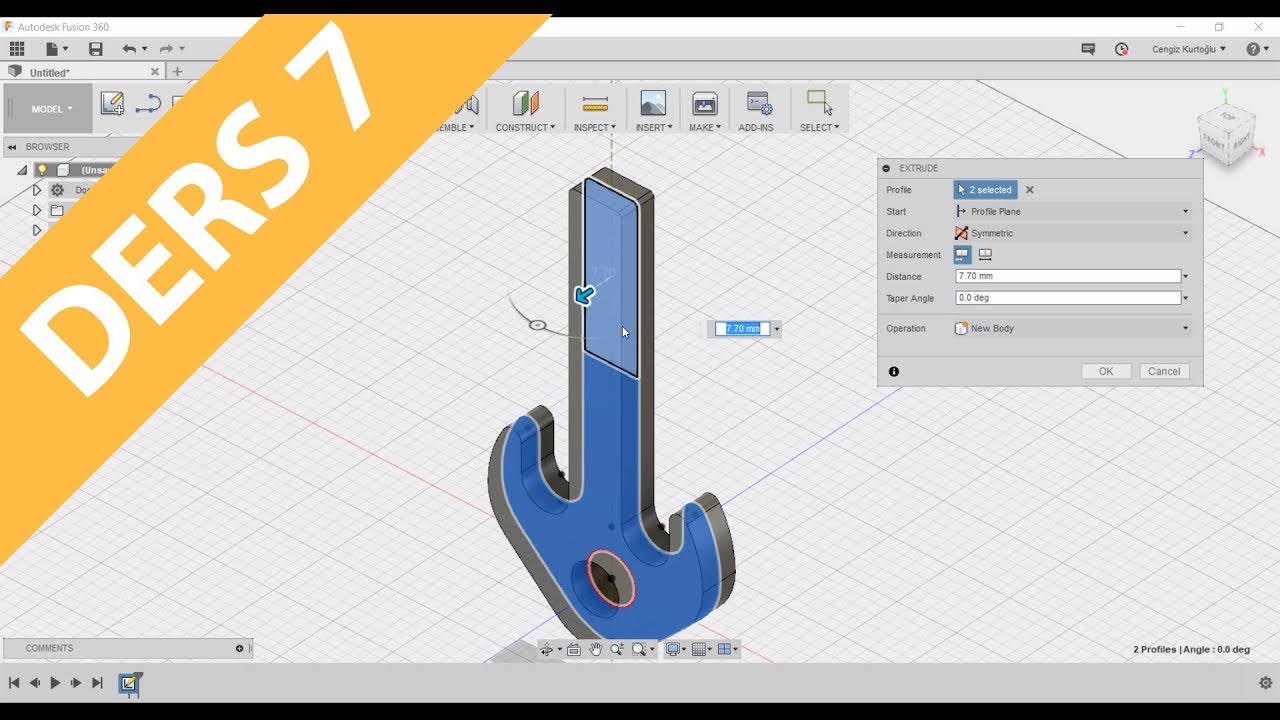Open the Viewports layout icon
Viewport: 1280px width, 720px height.
point(725,649)
